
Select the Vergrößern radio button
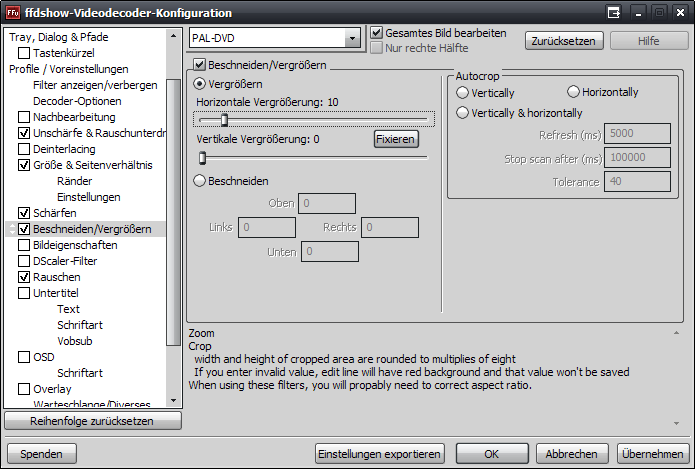click(x=199, y=84)
